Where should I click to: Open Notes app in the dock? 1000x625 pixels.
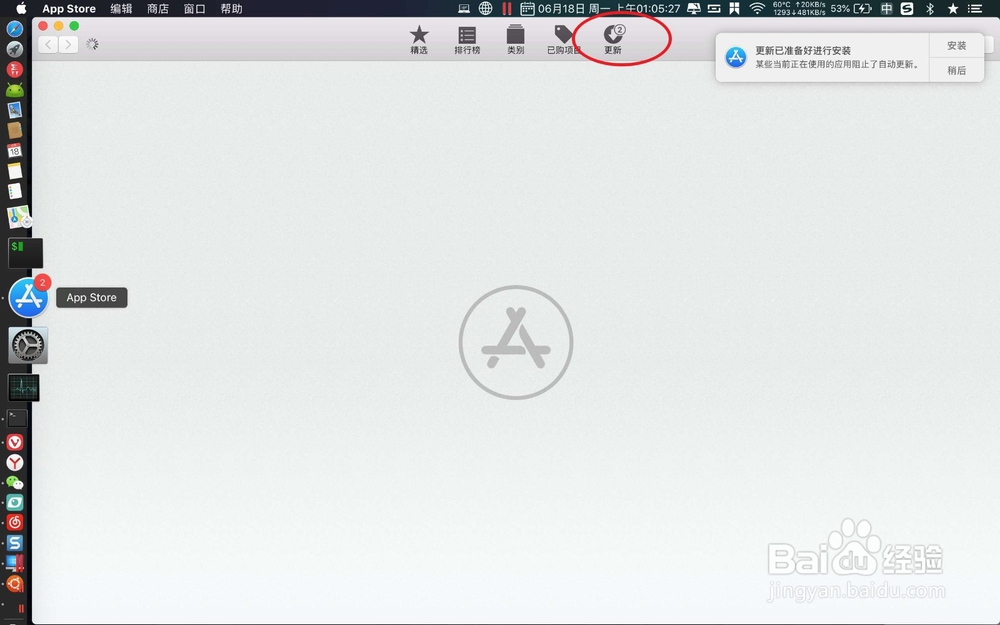[15, 171]
